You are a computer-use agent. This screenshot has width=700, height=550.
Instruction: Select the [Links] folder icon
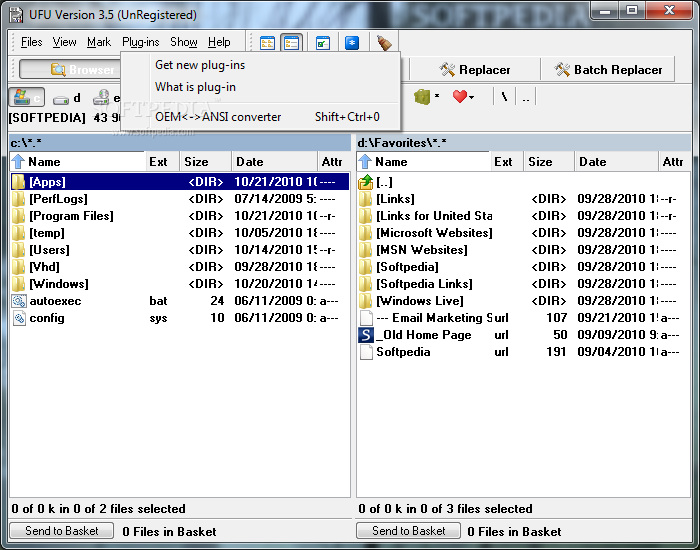(365, 199)
